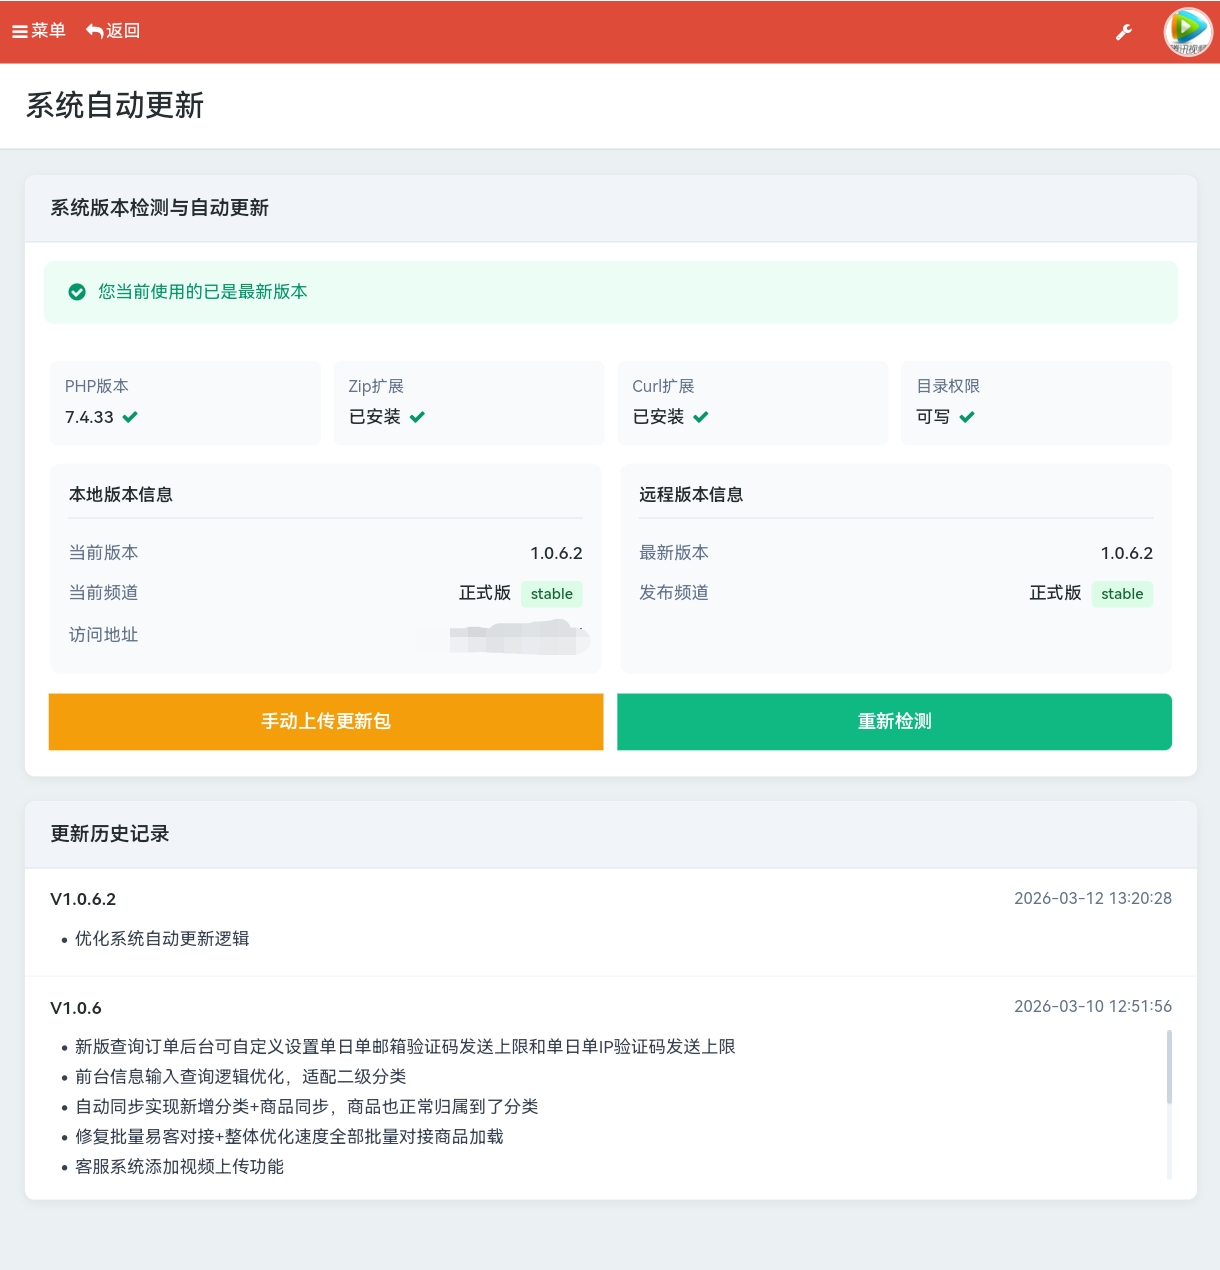Click the Tencent Video logo avatar
The image size is (1220, 1270).
[1186, 31]
